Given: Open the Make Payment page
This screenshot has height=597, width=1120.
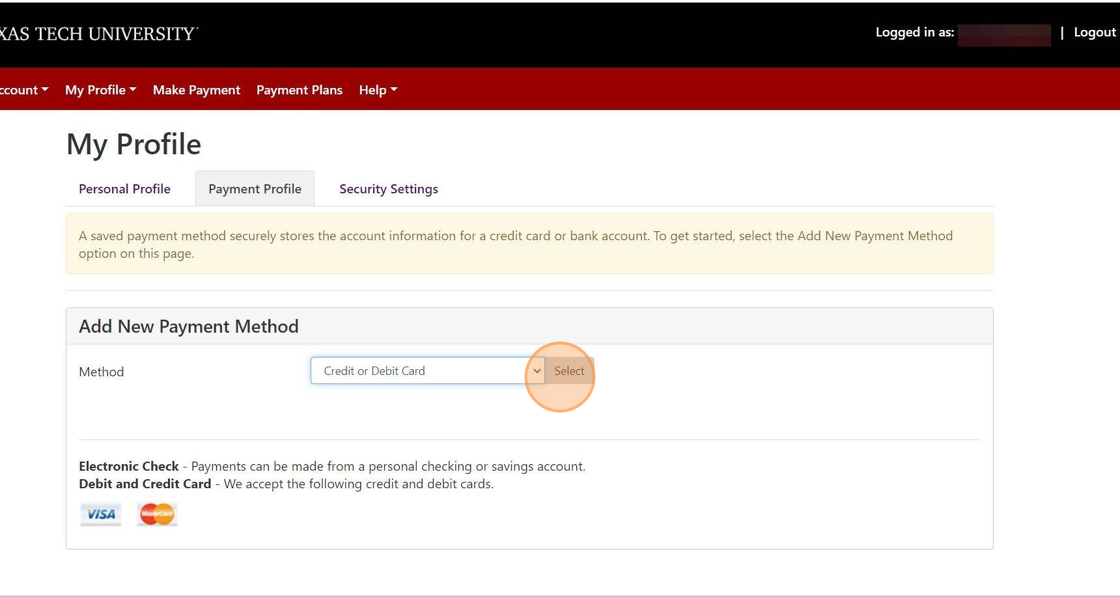Looking at the screenshot, I should pos(196,90).
